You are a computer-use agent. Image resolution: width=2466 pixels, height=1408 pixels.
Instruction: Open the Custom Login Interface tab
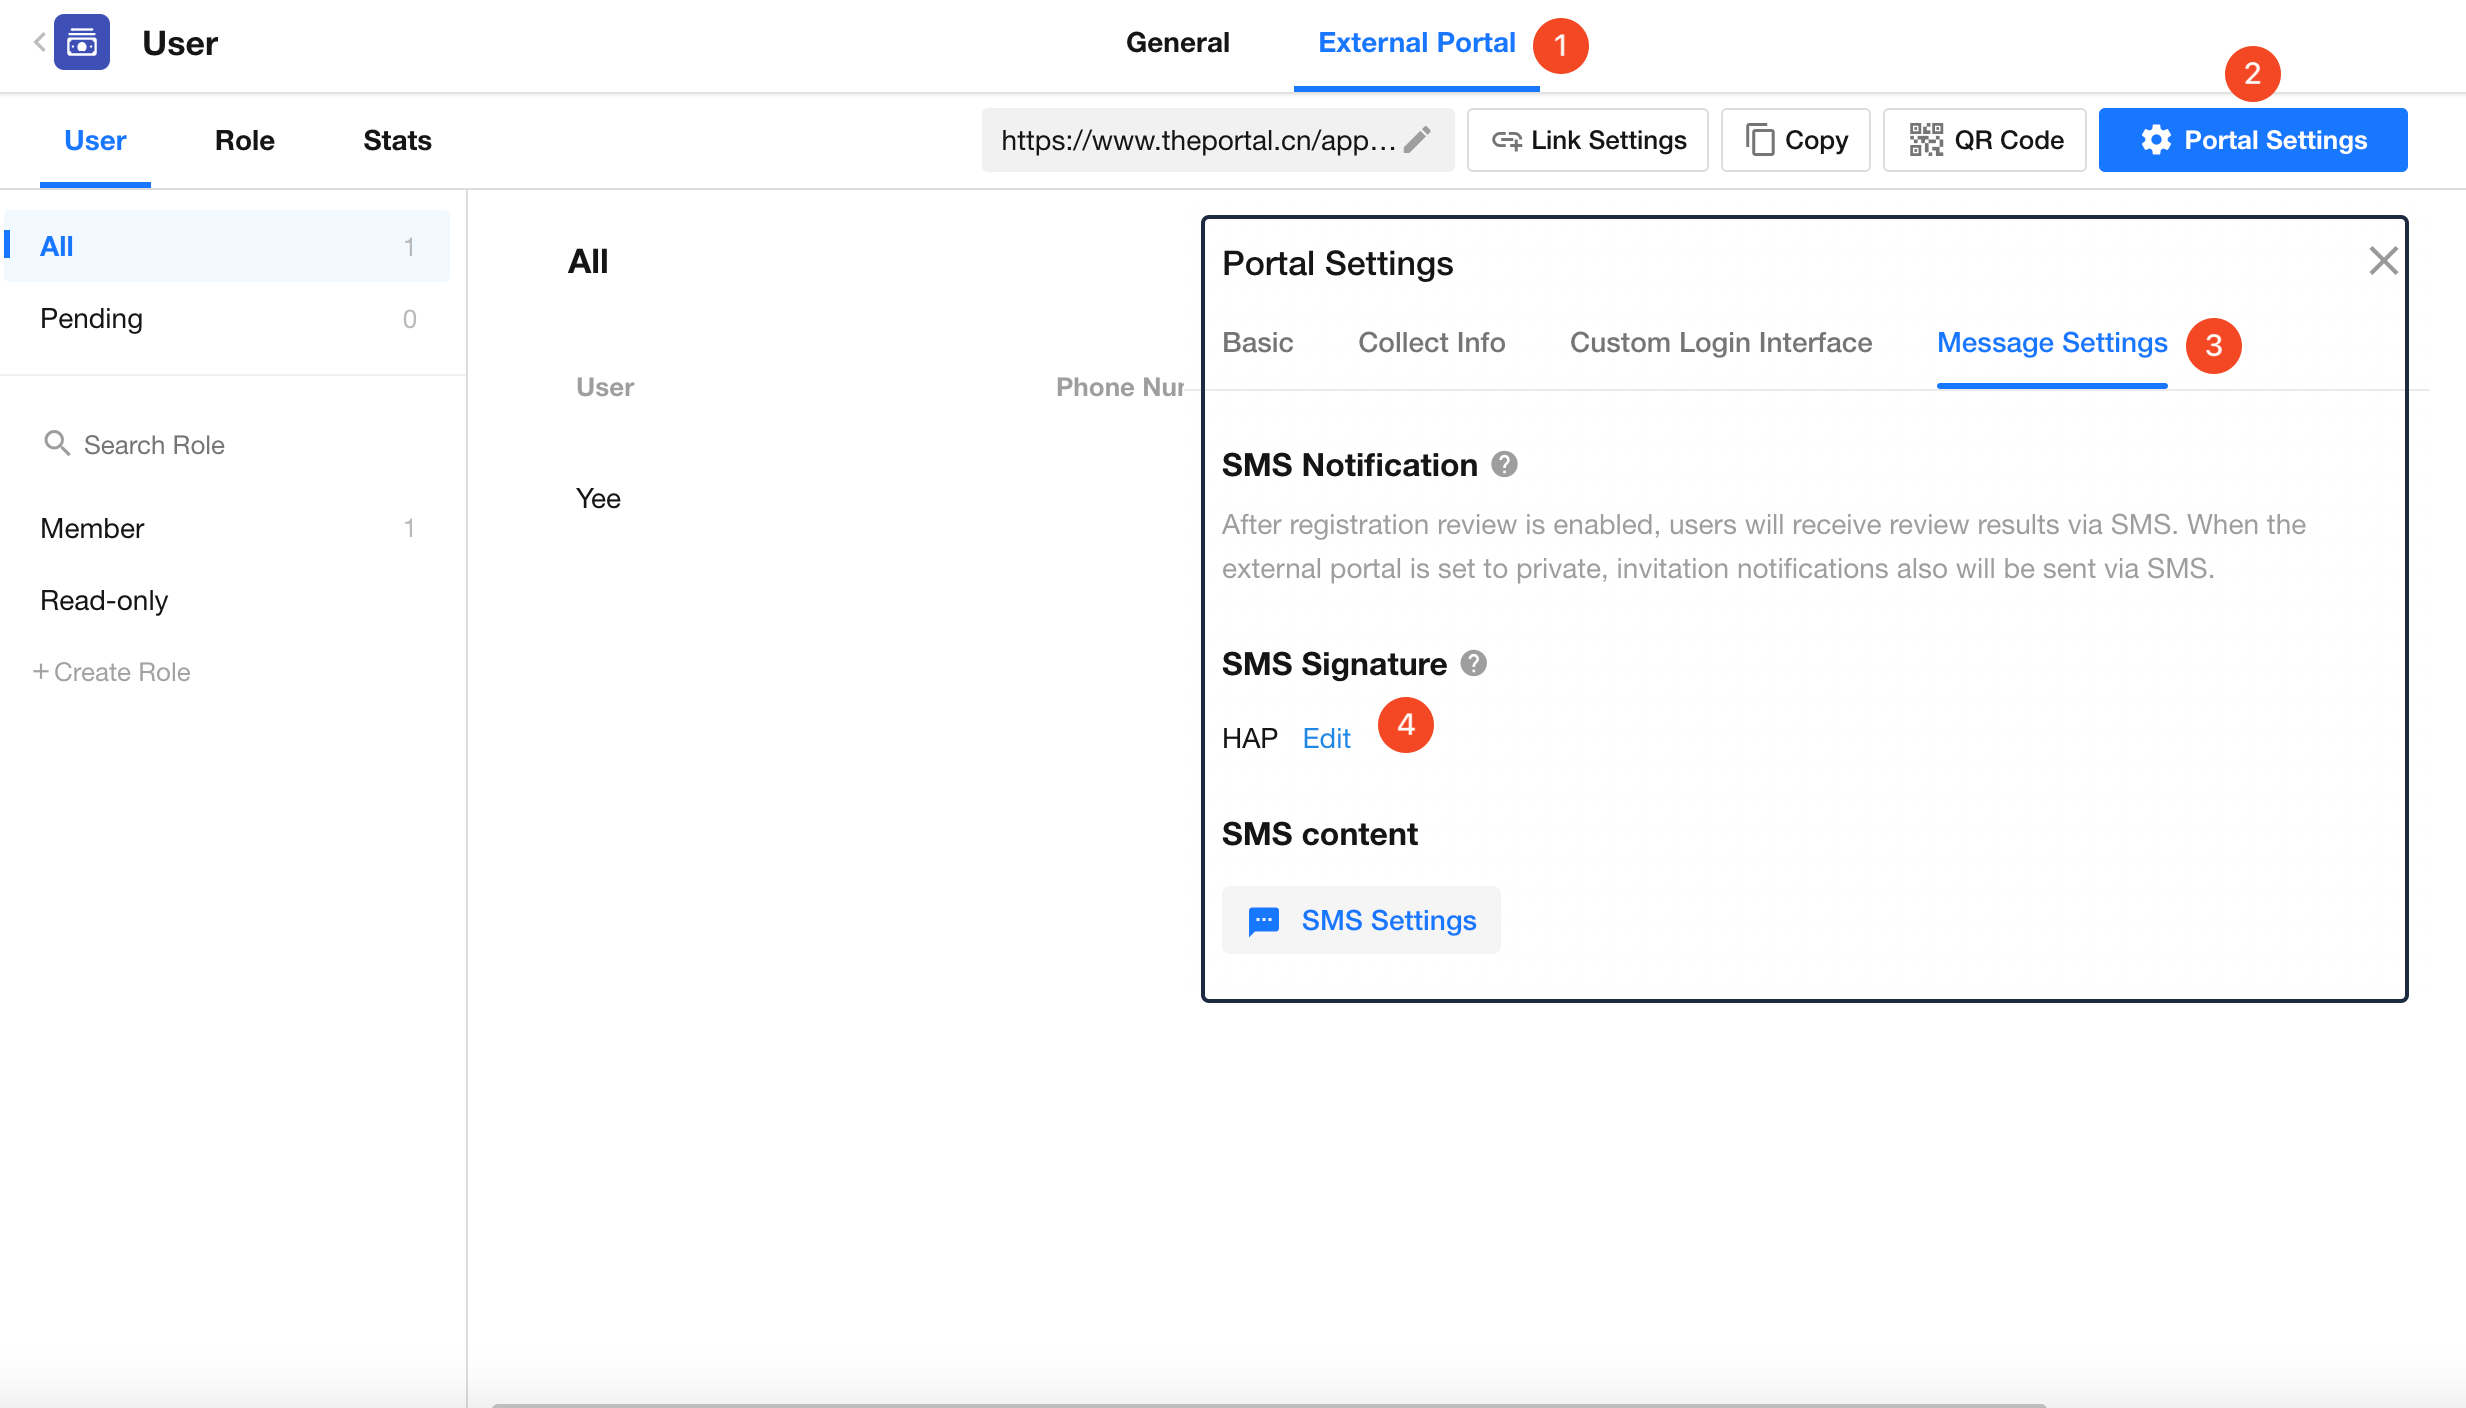(x=1720, y=343)
